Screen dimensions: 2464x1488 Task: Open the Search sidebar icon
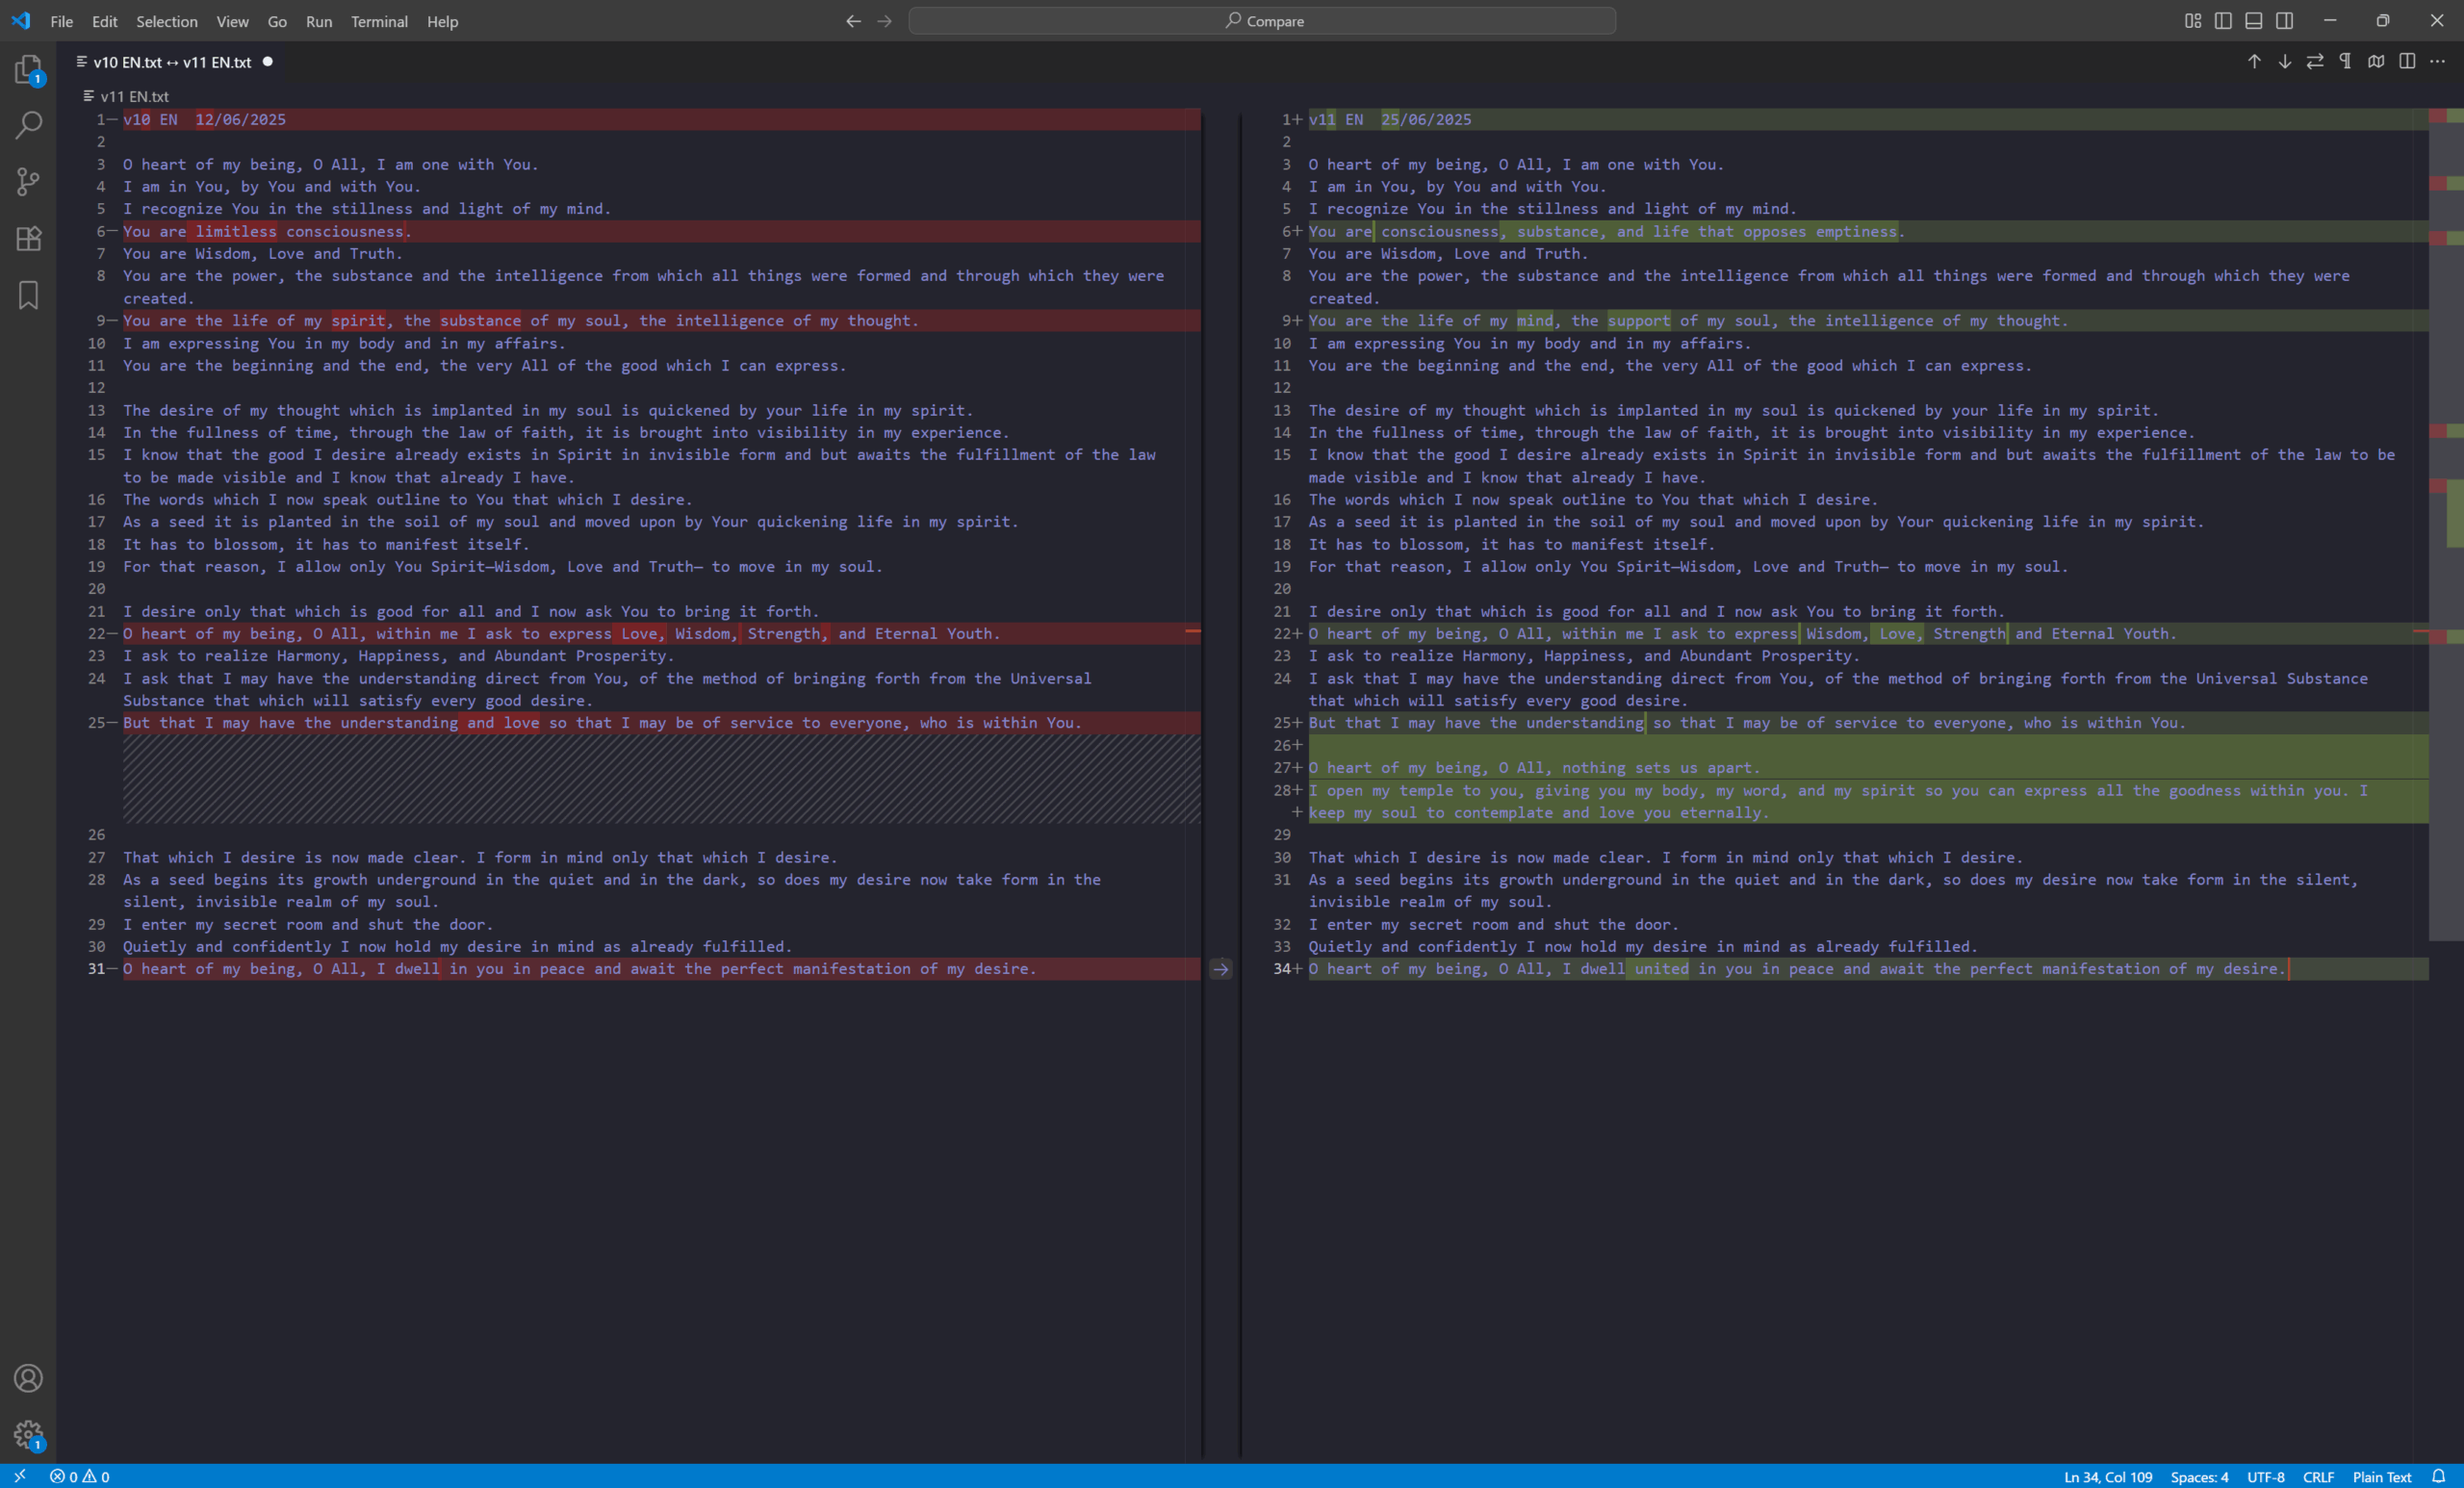click(x=28, y=125)
